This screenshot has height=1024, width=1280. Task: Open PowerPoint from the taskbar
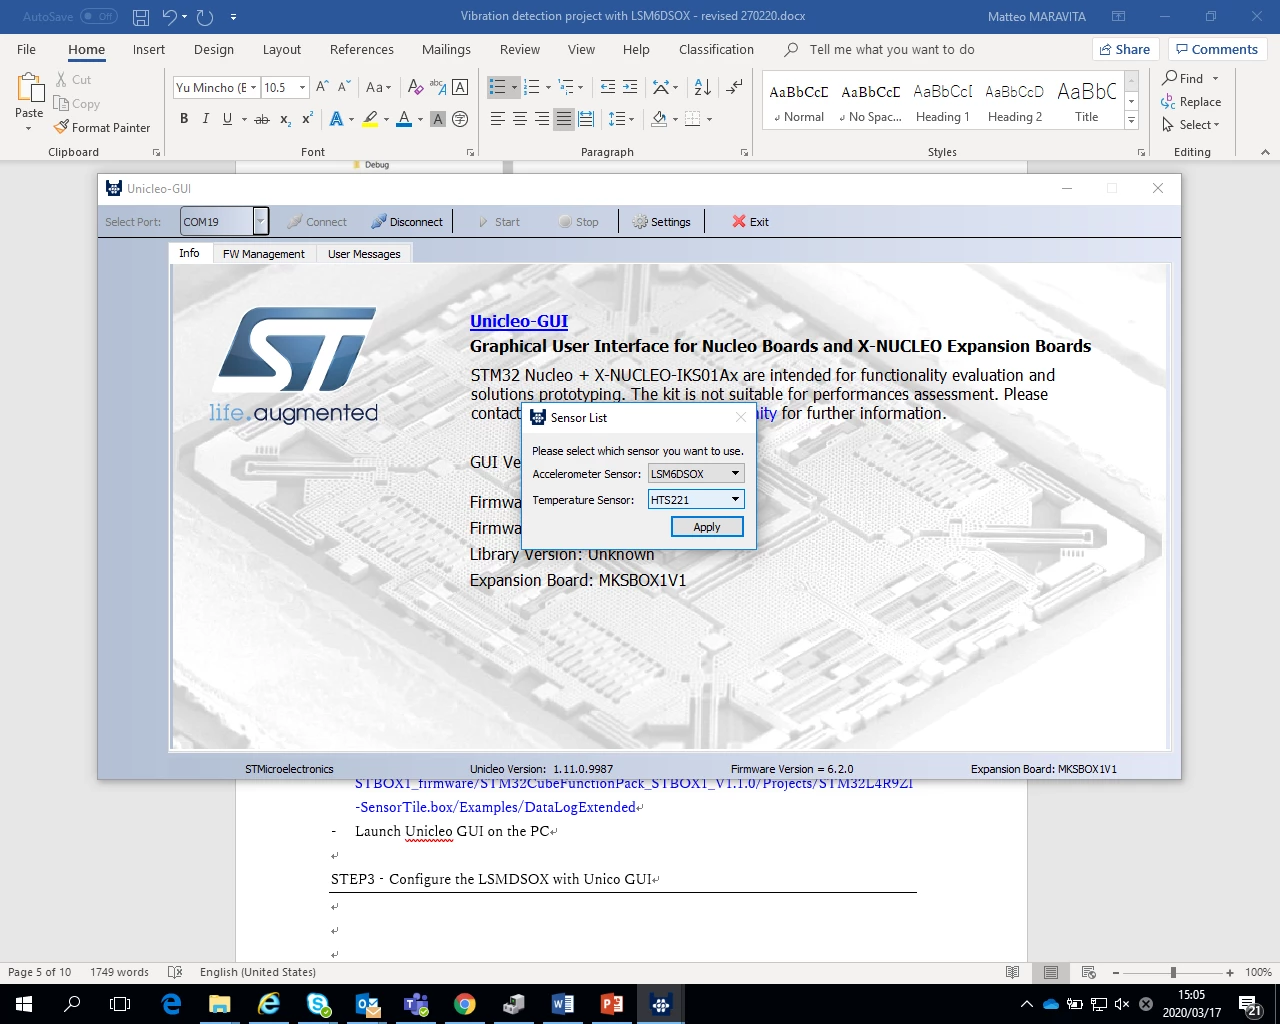pyautogui.click(x=612, y=1004)
